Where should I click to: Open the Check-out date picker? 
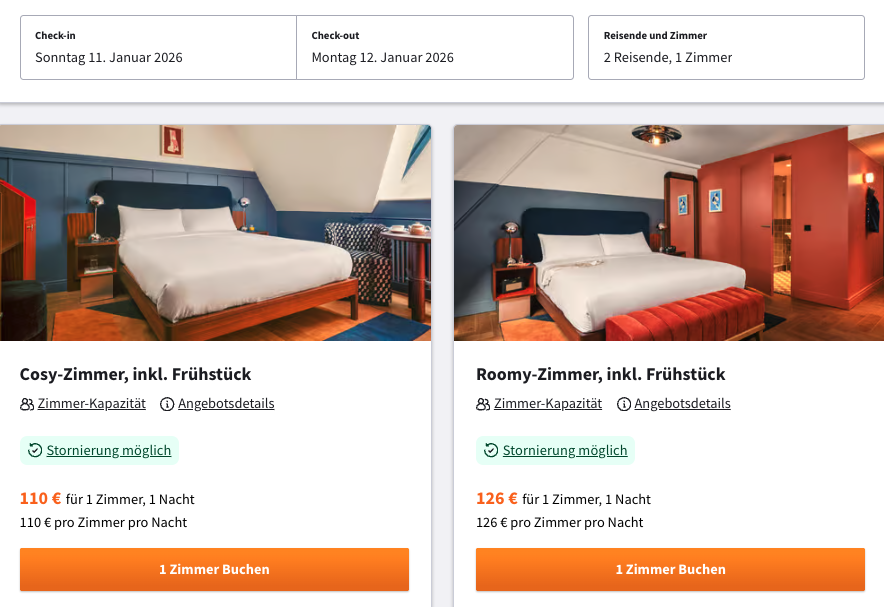pos(435,47)
